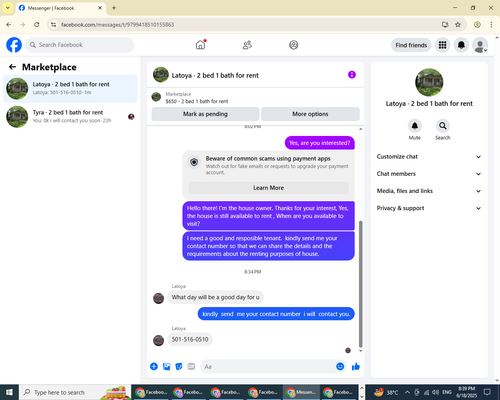
Task: Click the taskbar volume icon
Action: [435, 392]
